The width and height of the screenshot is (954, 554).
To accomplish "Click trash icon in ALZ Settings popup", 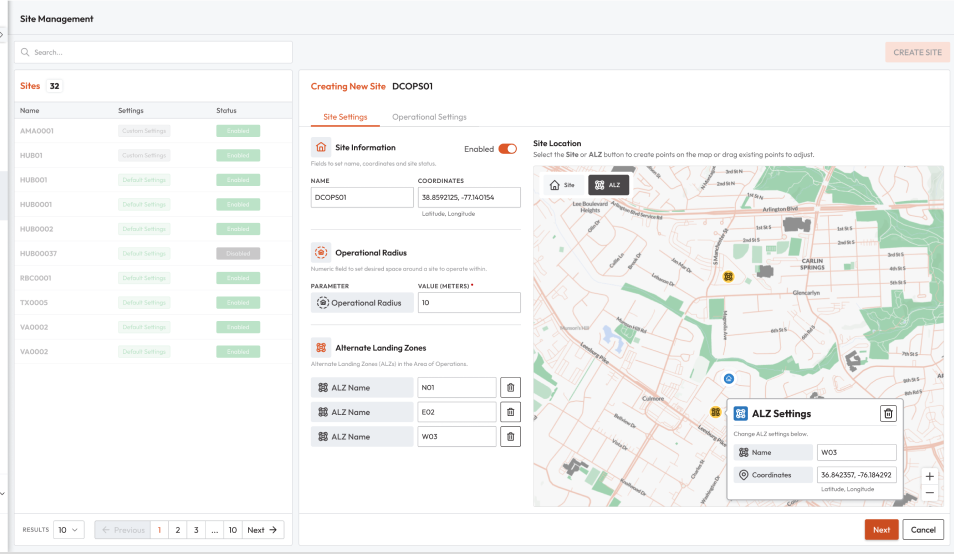I will (x=888, y=413).
